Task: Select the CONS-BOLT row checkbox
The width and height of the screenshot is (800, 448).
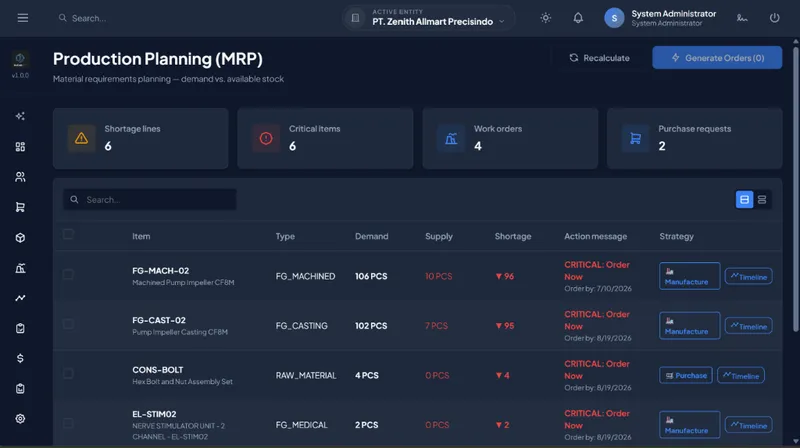Action: point(68,374)
